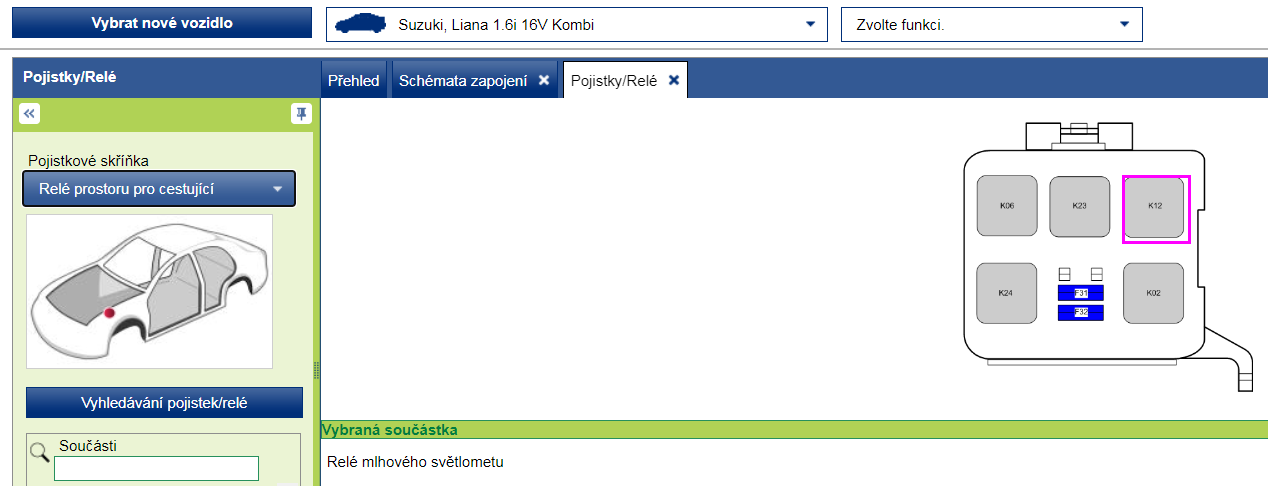Select relay K06 in the diagram
Viewport: 1268px width, 486px height.
click(x=1006, y=206)
